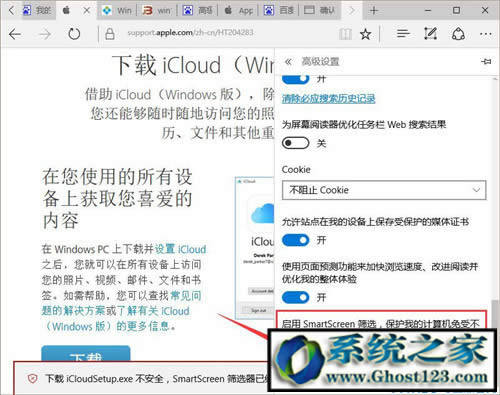The height and width of the screenshot is (395, 500).
Task: Click the forward navigation arrow
Action: pyautogui.click(x=44, y=34)
